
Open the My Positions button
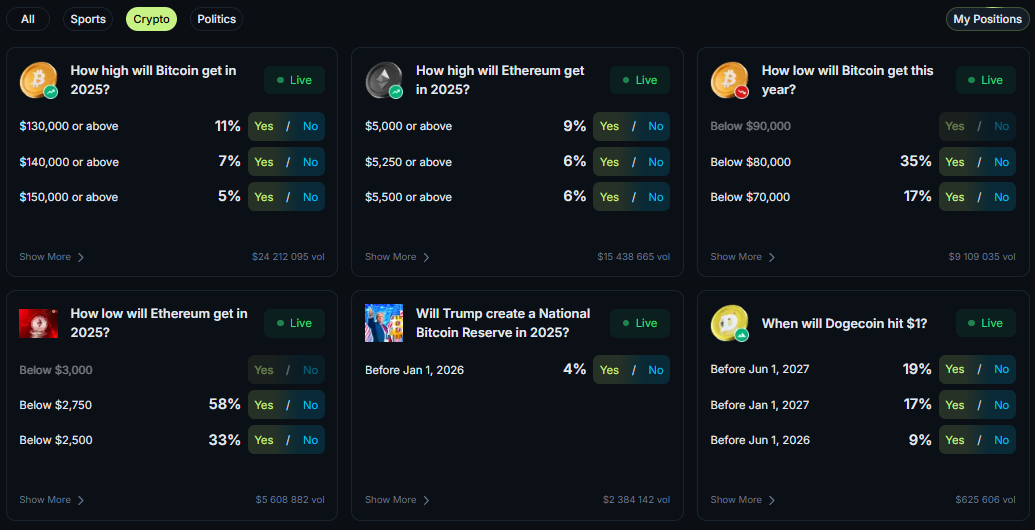[x=987, y=19]
